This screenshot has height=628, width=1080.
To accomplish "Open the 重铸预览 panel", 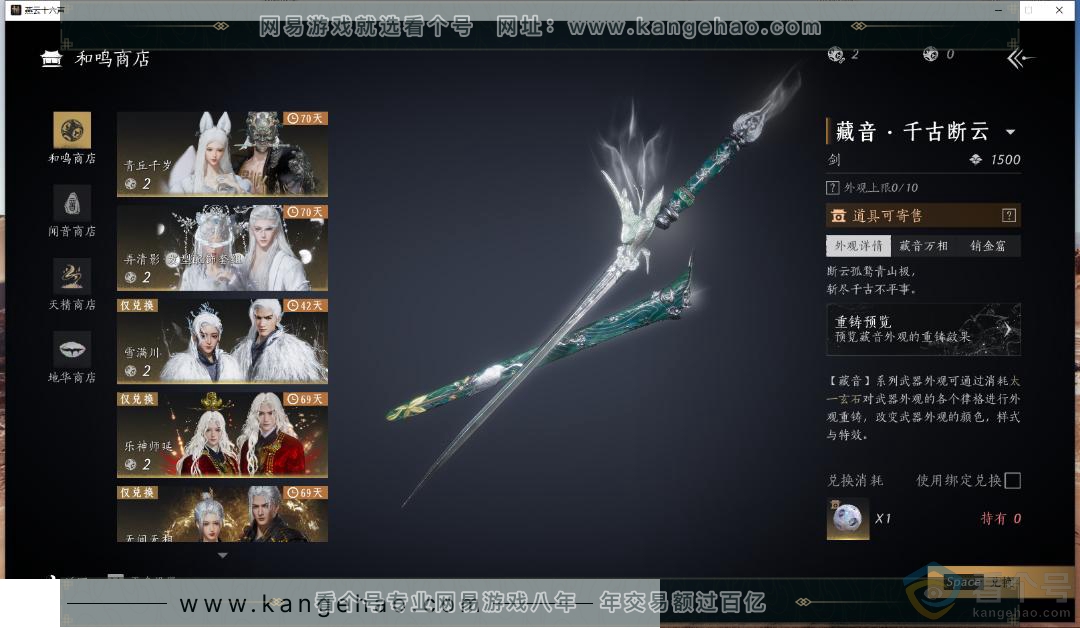I will pos(923,329).
